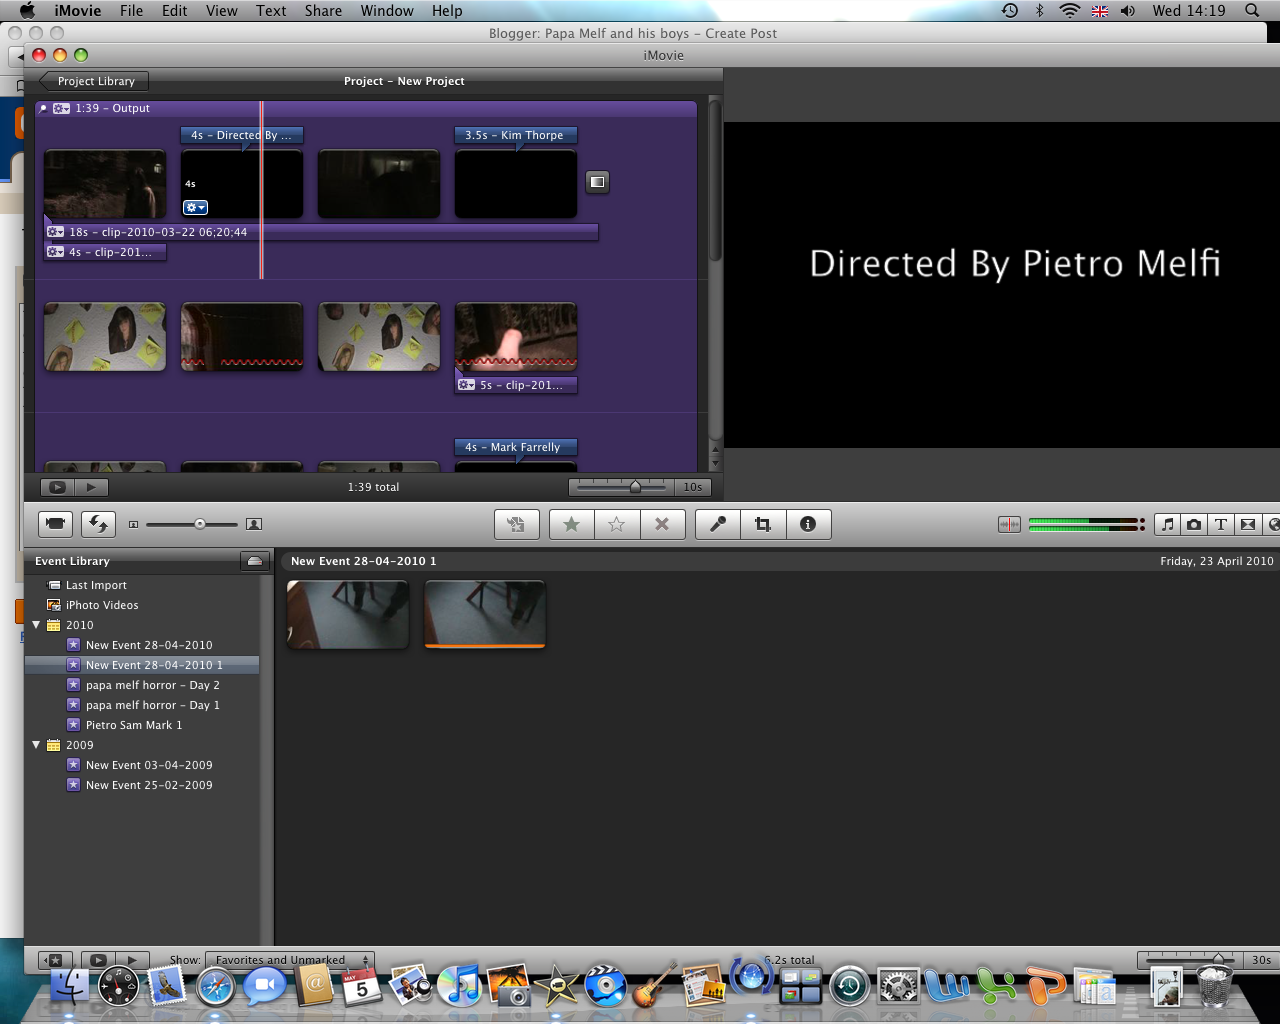Viewport: 1280px width, 1024px height.
Task: Open the Voiceover microphone tool
Action: [x=718, y=524]
